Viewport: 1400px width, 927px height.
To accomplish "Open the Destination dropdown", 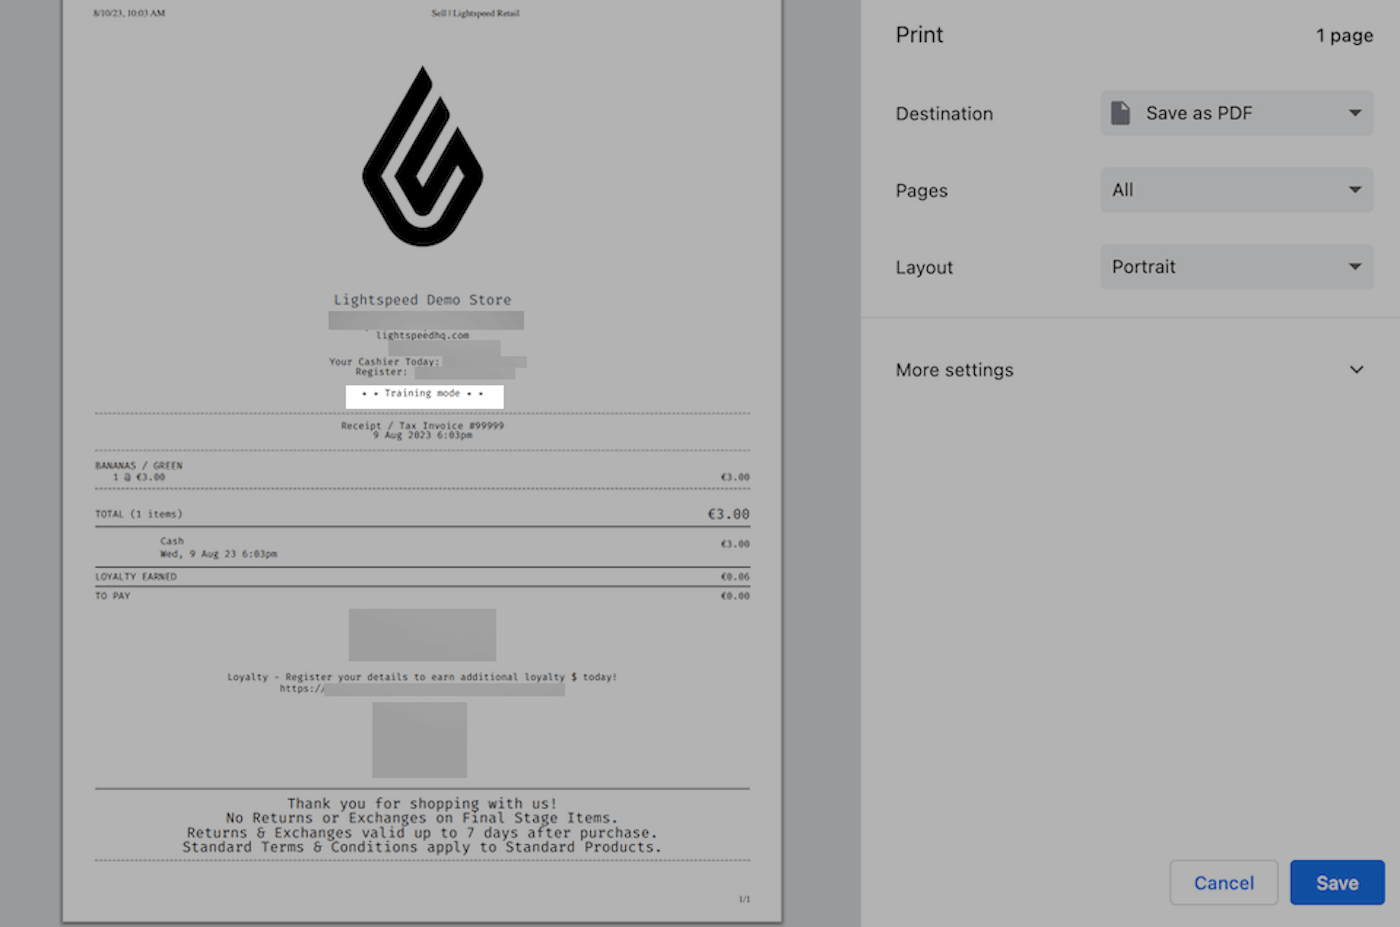I will point(1236,113).
